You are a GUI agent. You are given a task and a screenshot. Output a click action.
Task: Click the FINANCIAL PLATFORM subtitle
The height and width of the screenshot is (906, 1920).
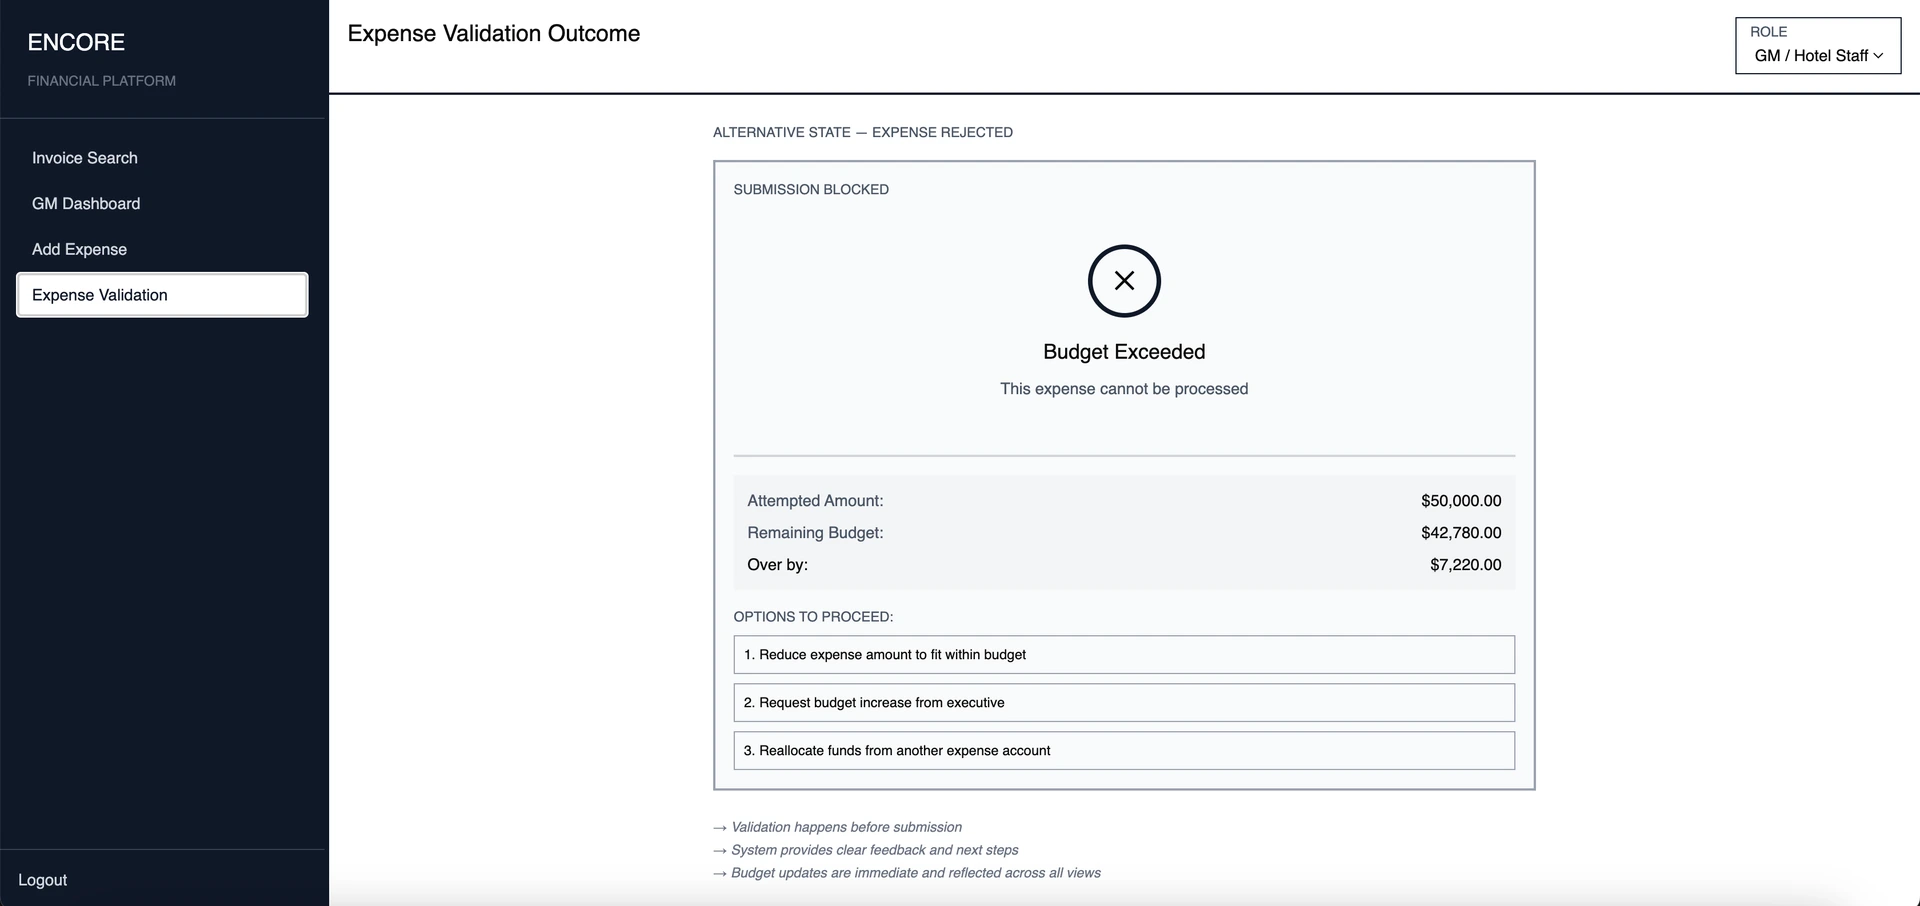(x=101, y=81)
